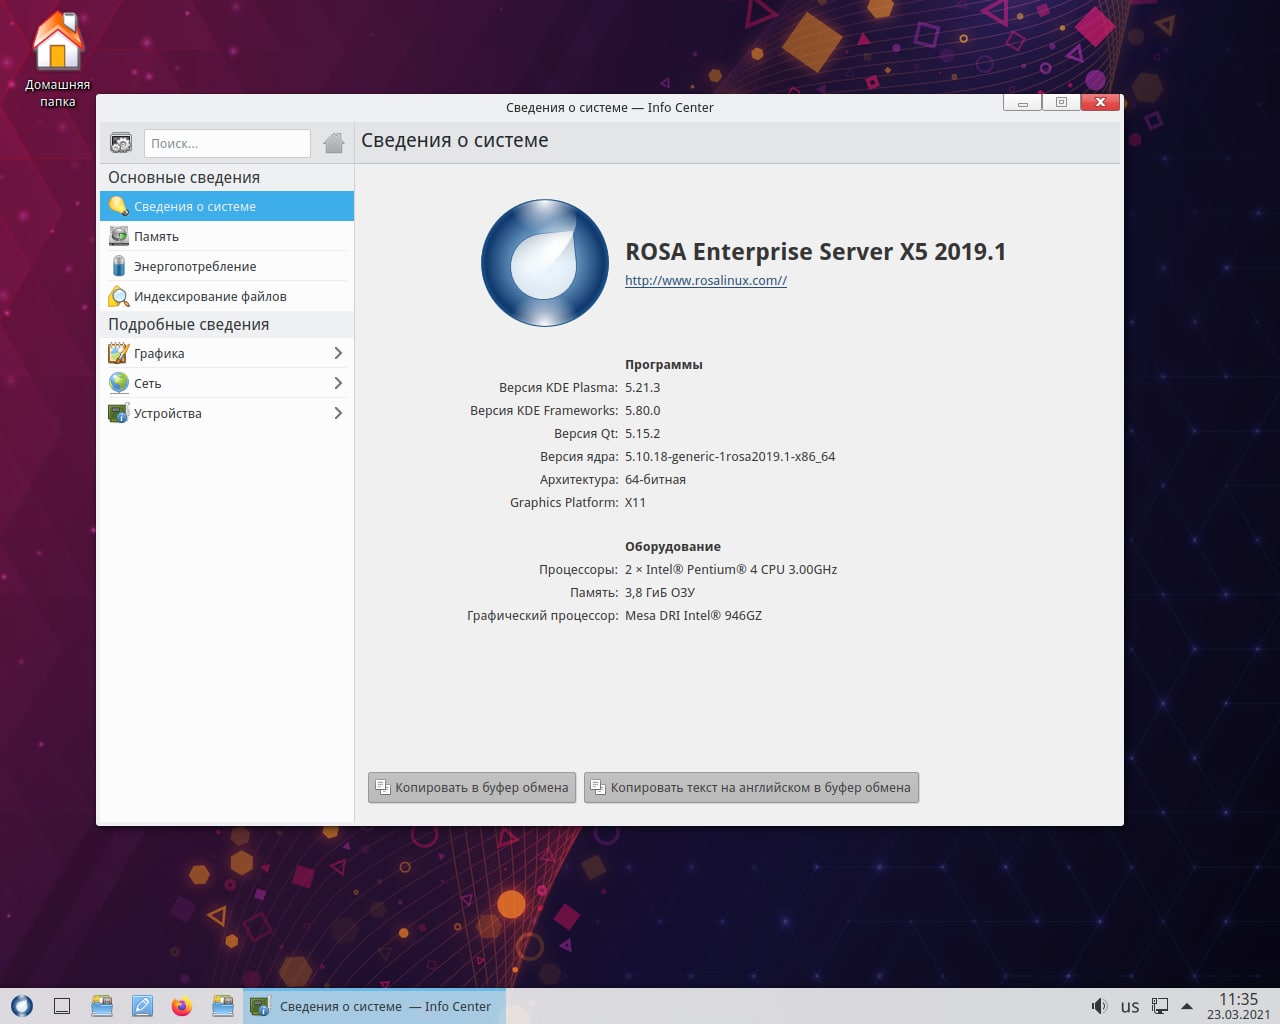Viewport: 1280px width, 1024px height.
Task: Click the us keyboard layout indicator
Action: (1130, 1006)
